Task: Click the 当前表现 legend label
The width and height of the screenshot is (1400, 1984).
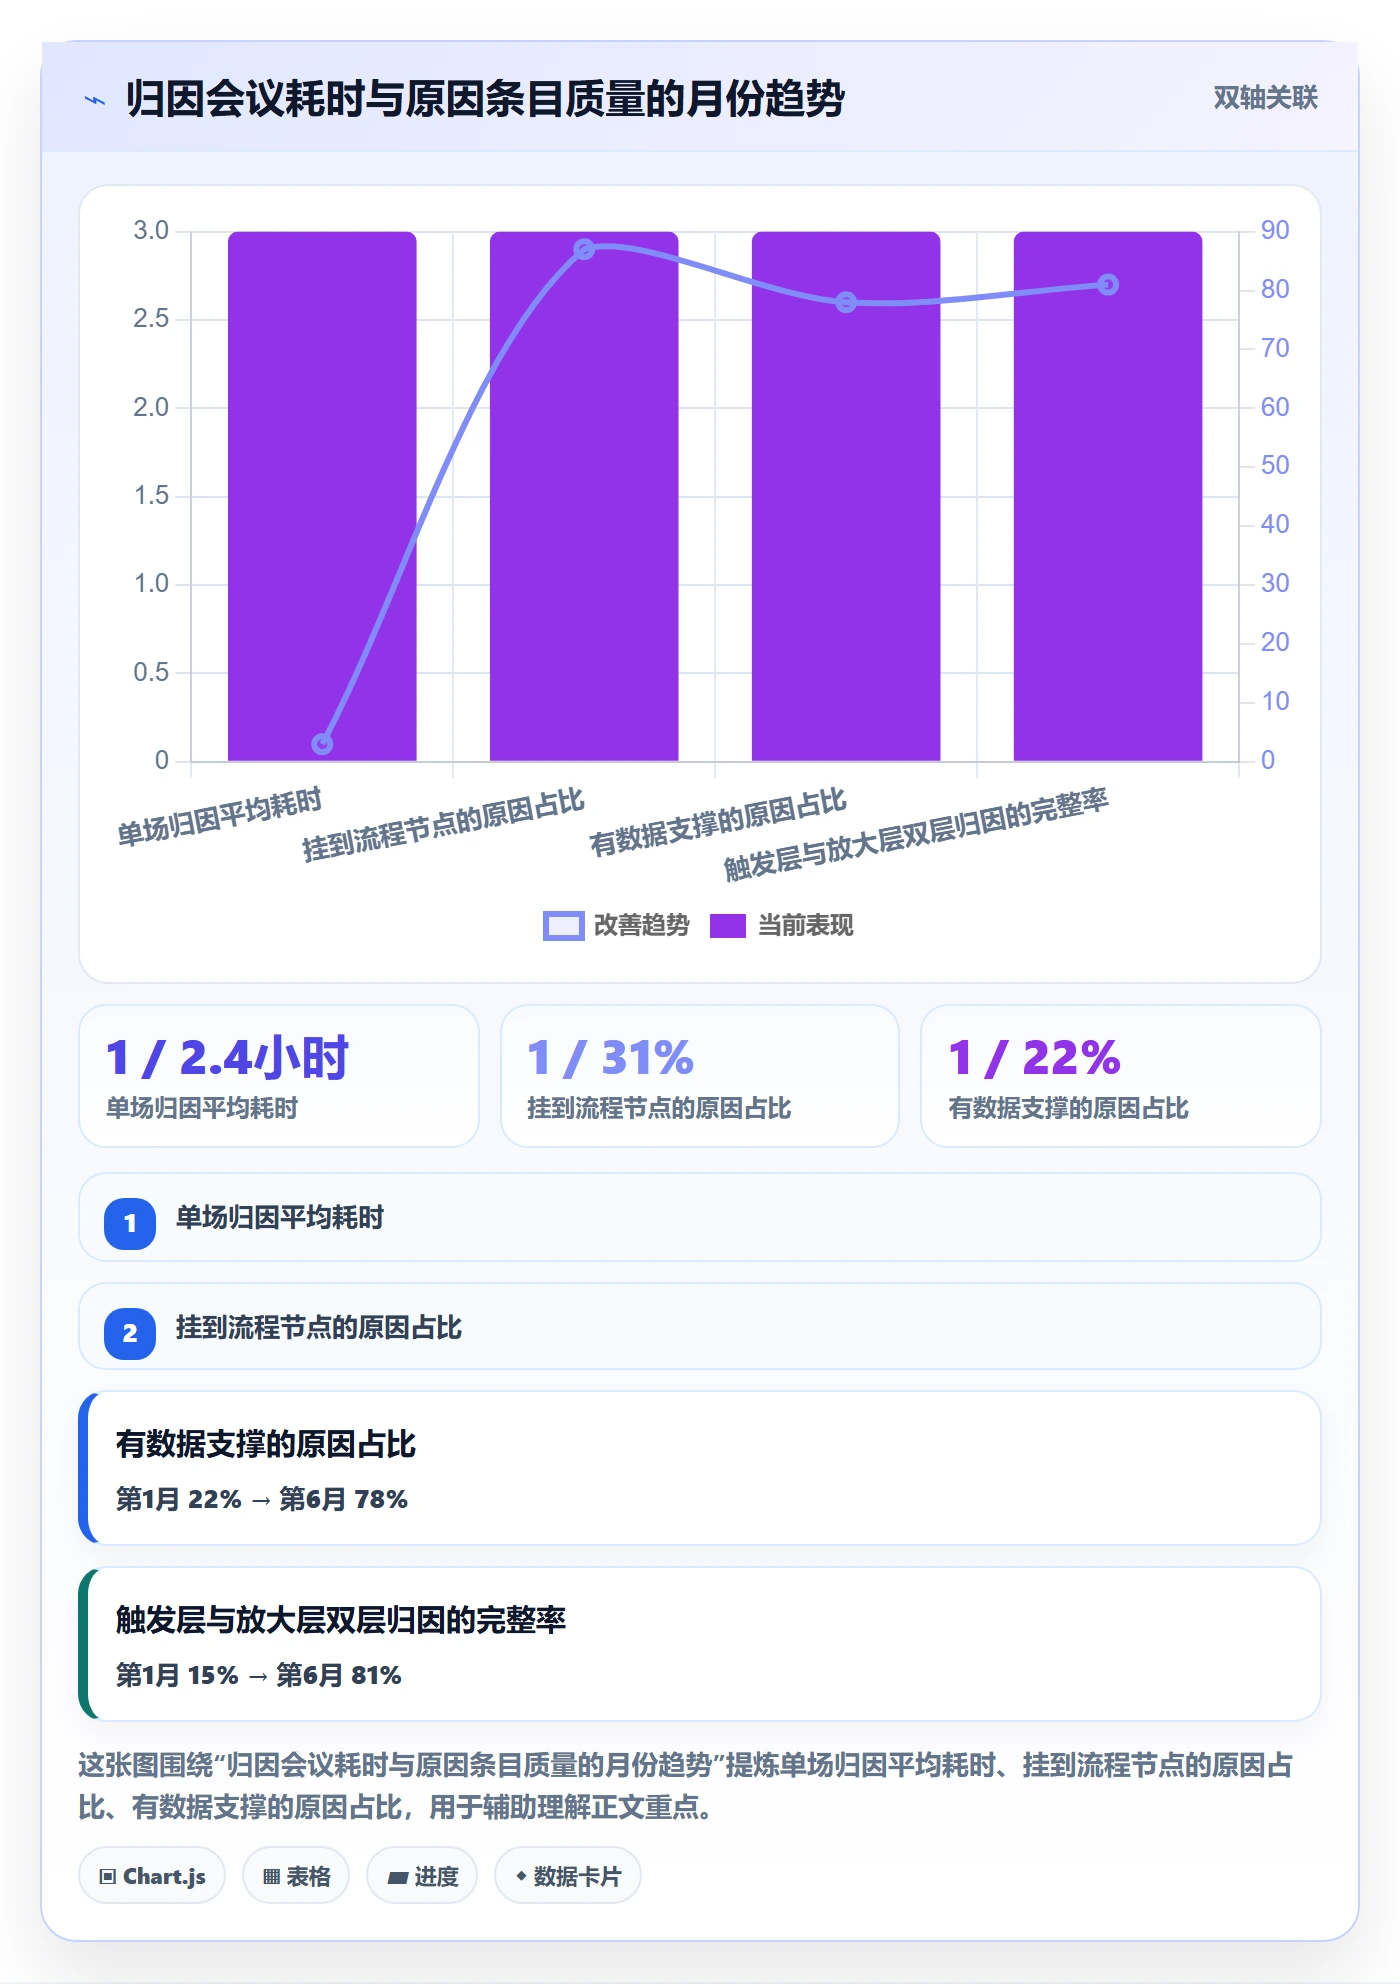Action: (x=805, y=926)
